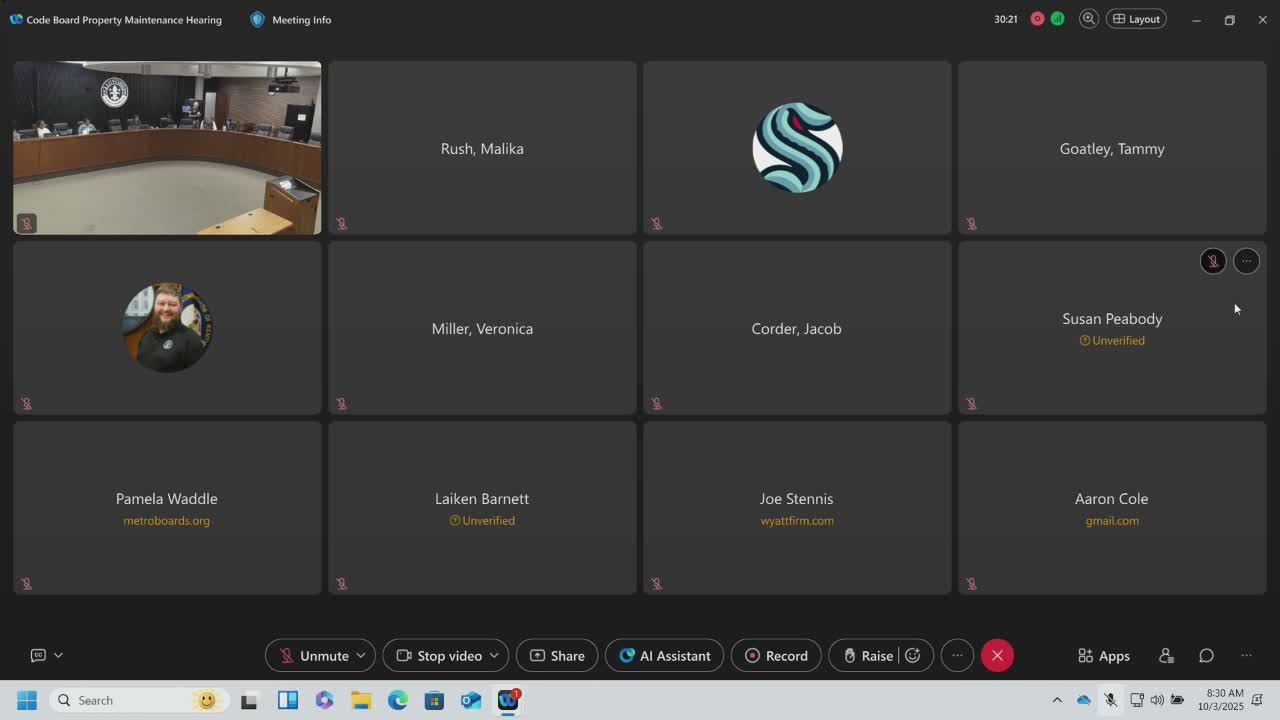Click mute icon on Susan Peabody tile
The image size is (1280, 720).
point(1213,261)
